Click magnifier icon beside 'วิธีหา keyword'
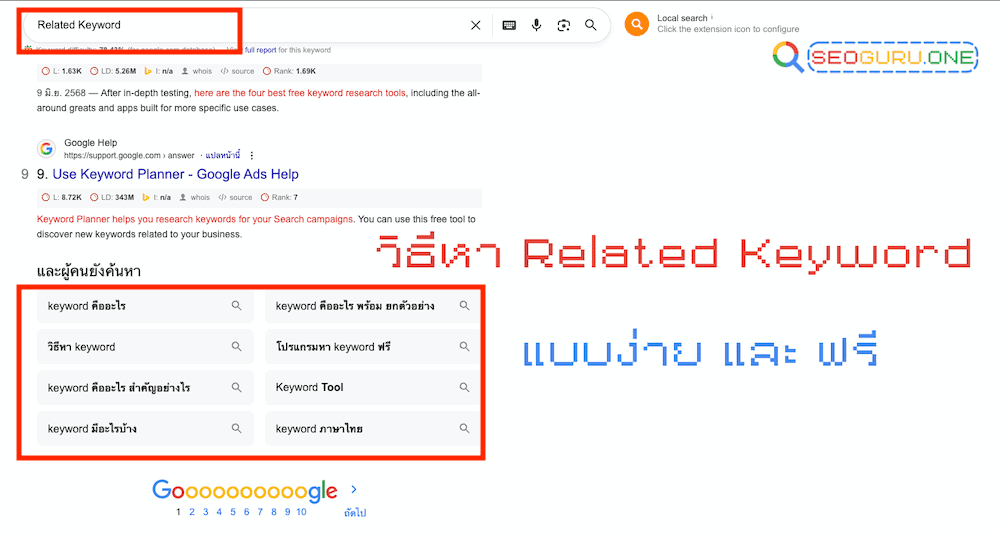1000x535 pixels. point(237,347)
